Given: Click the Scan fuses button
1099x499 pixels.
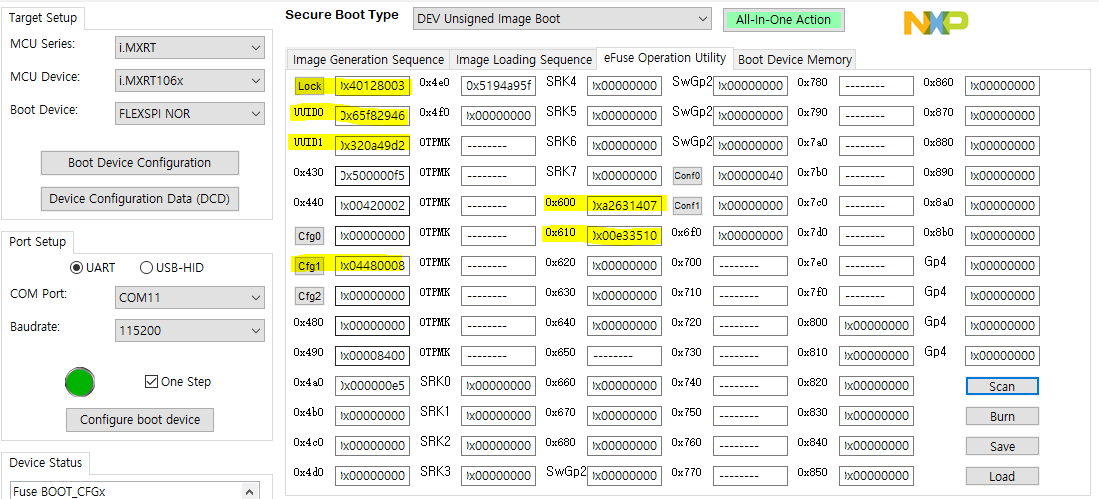Looking at the screenshot, I should tap(1001, 386).
